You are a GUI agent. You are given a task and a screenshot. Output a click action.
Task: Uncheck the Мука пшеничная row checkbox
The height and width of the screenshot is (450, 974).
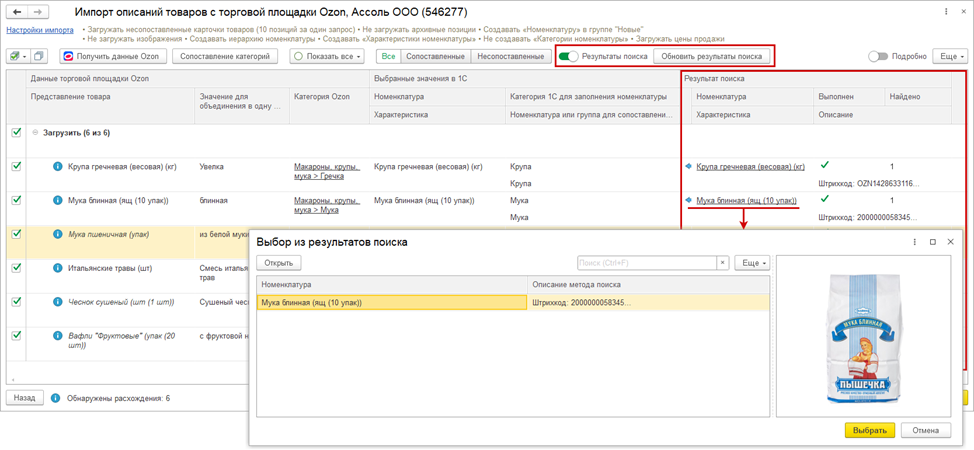pyautogui.click(x=16, y=234)
